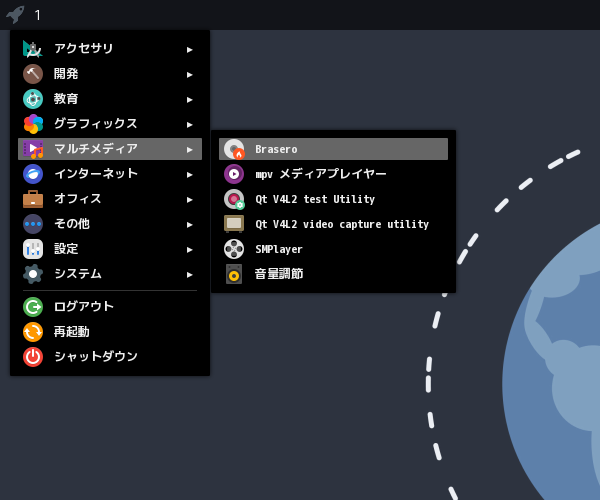Image resolution: width=600 pixels, height=500 pixels.
Task: Click the Brasero disc icon
Action: click(234, 149)
